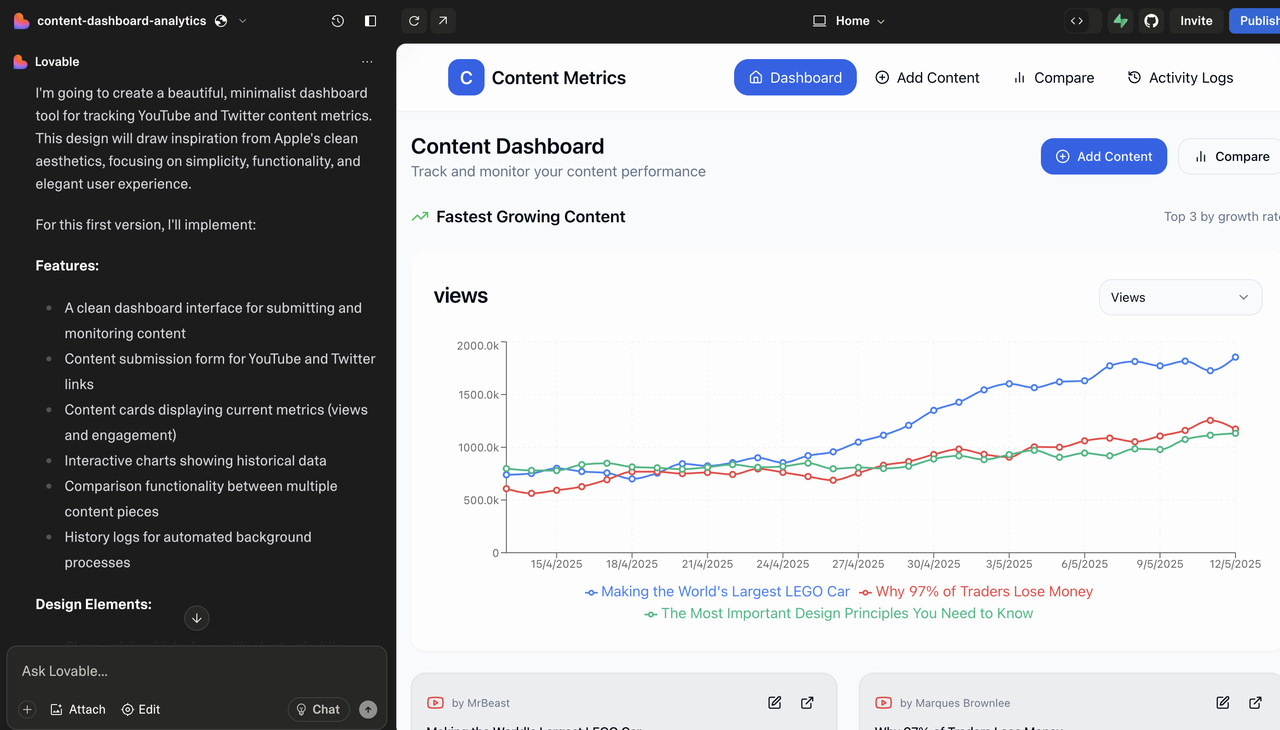Toggle The Most Important Design Principles legend
Image resolution: width=1280 pixels, height=730 pixels.
click(839, 614)
